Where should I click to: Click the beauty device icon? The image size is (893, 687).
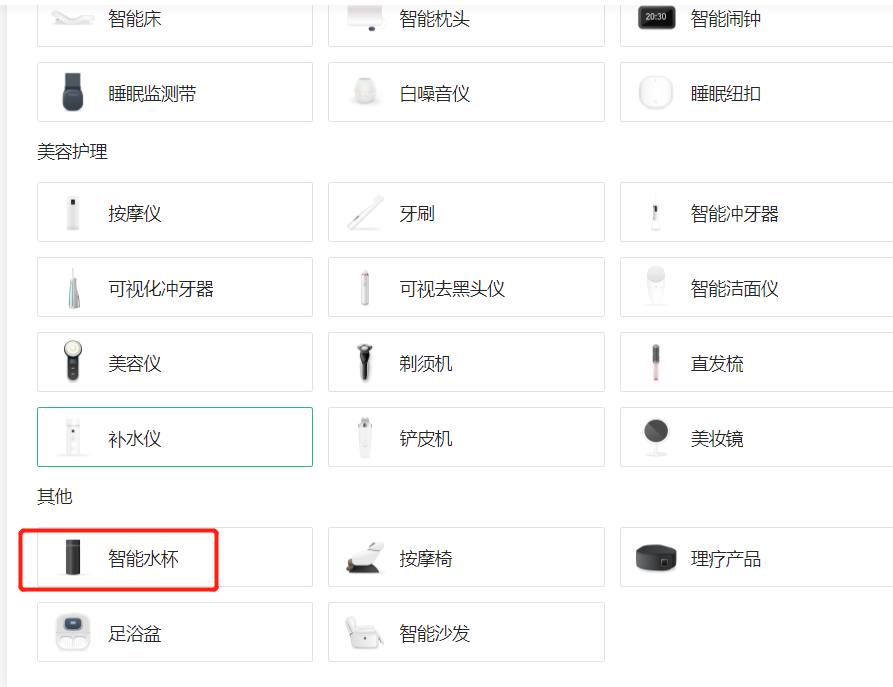click(73, 363)
